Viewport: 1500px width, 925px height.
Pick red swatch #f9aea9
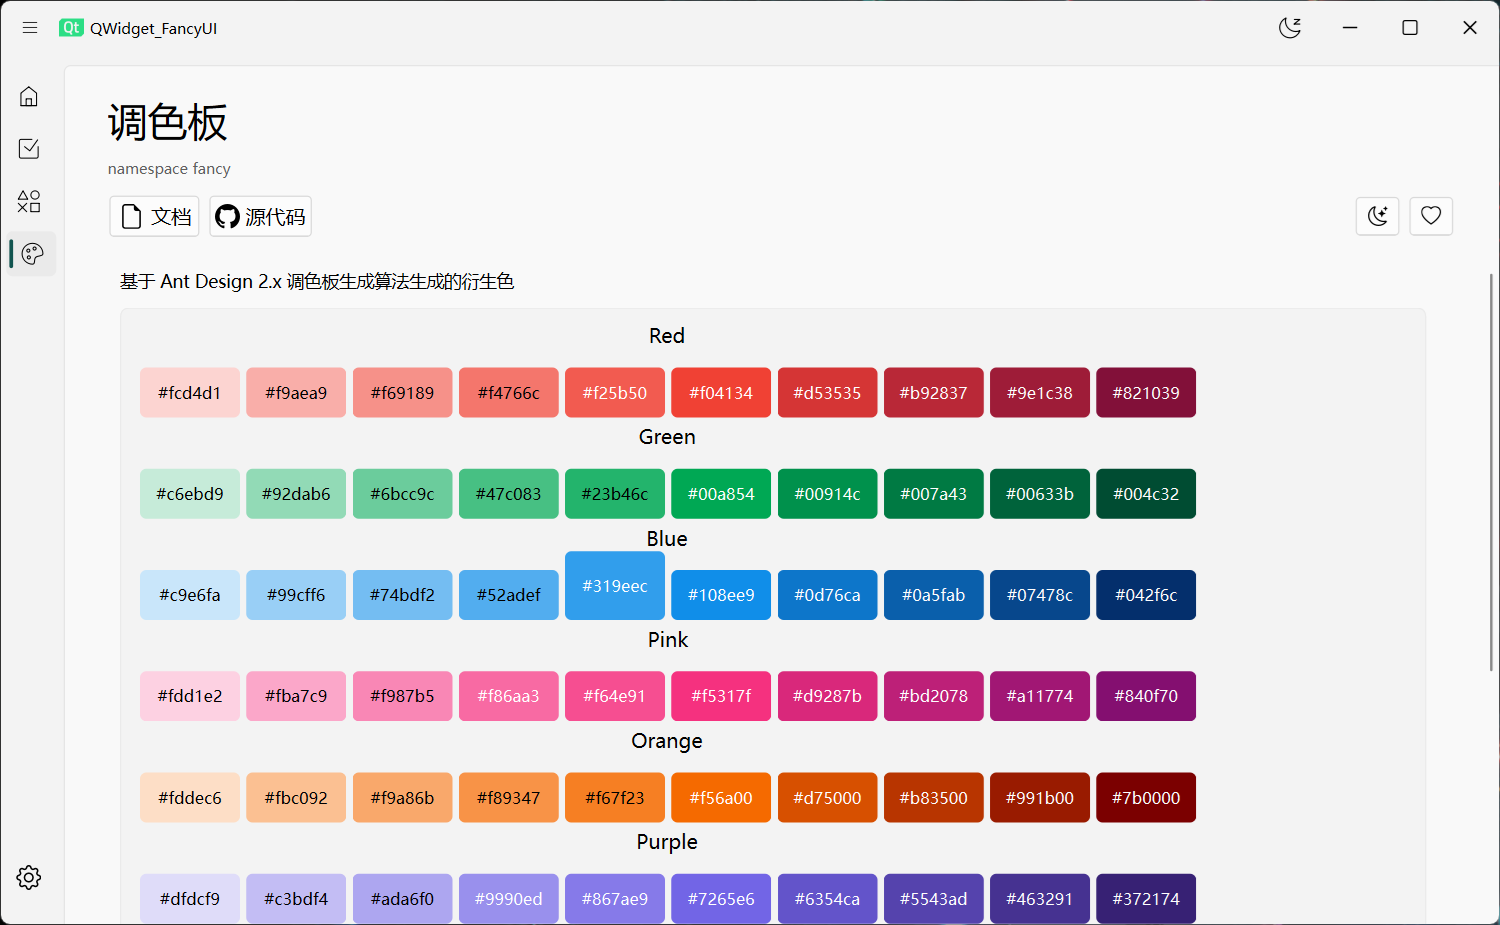296,393
